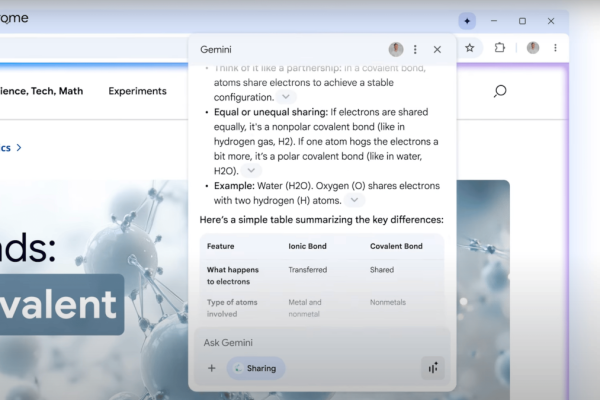Screen dimensions: 600x400
Task: Click the Gemini panel title
Action: [x=216, y=50]
